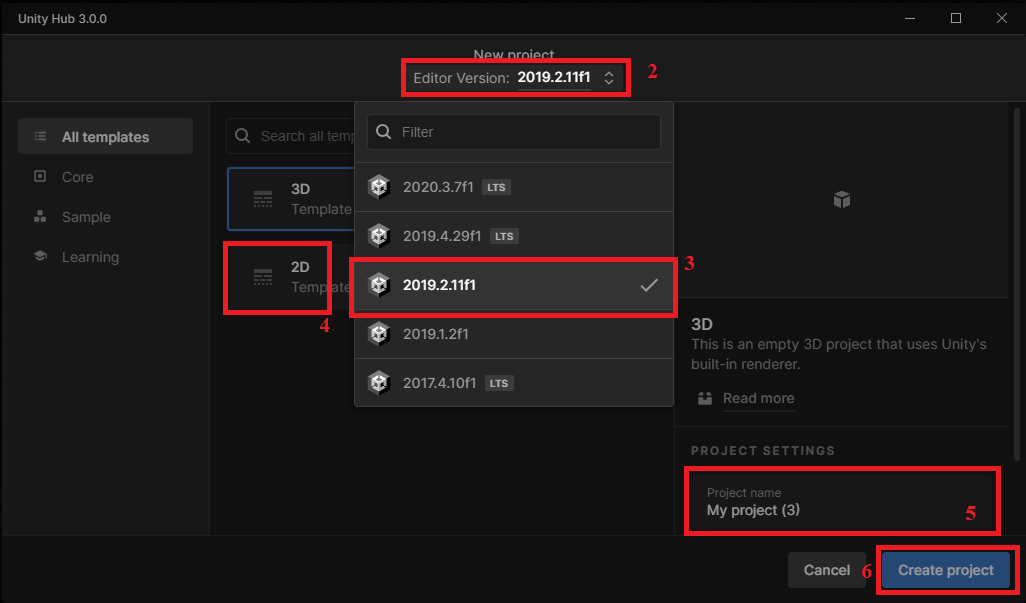
Task: Click the checkmark on 2019.2.11f1 row
Action: point(649,285)
